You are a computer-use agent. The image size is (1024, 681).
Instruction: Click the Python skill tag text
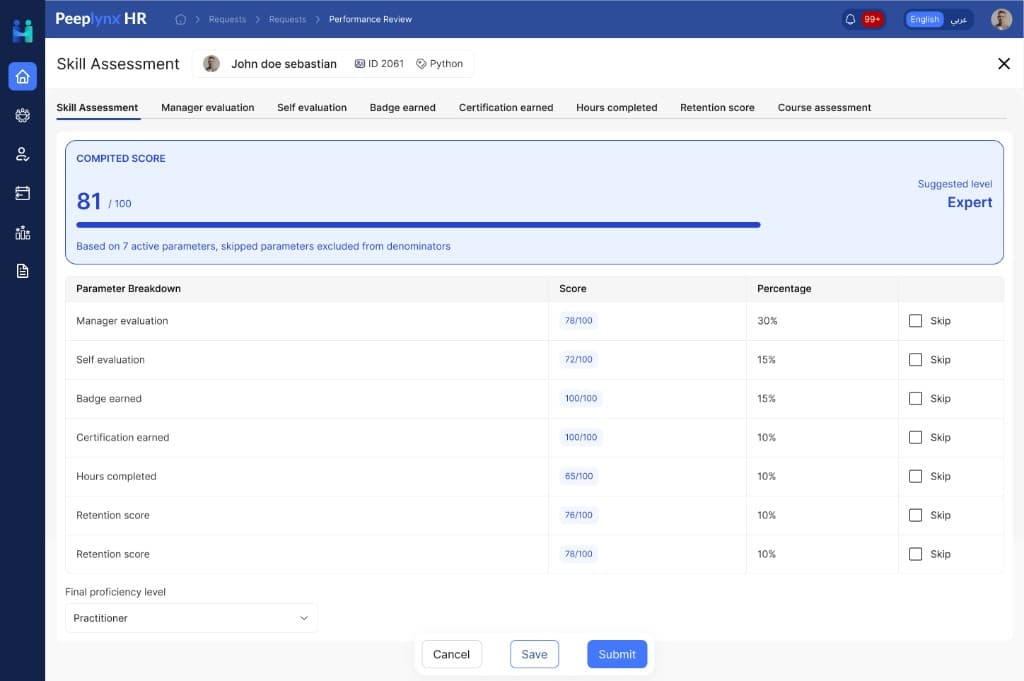pos(446,63)
